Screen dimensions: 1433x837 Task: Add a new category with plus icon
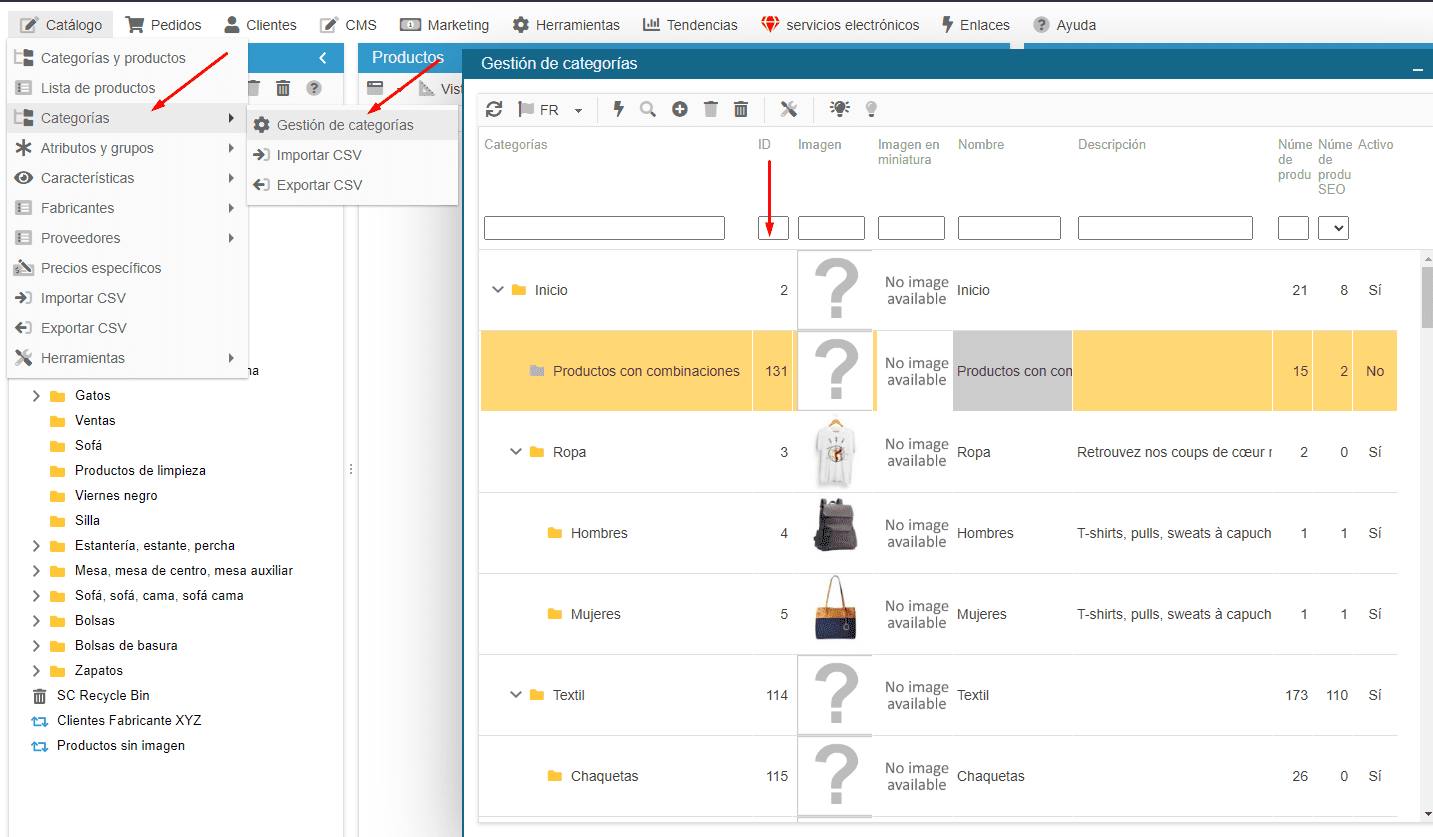[x=679, y=110]
